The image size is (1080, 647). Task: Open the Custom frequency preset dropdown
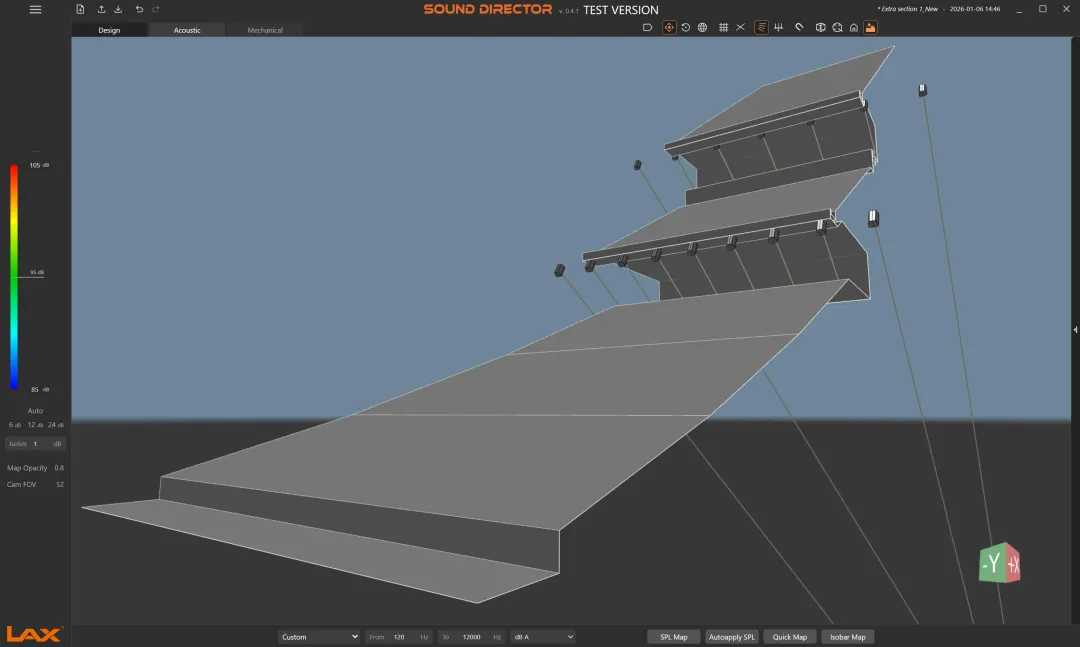tap(319, 637)
